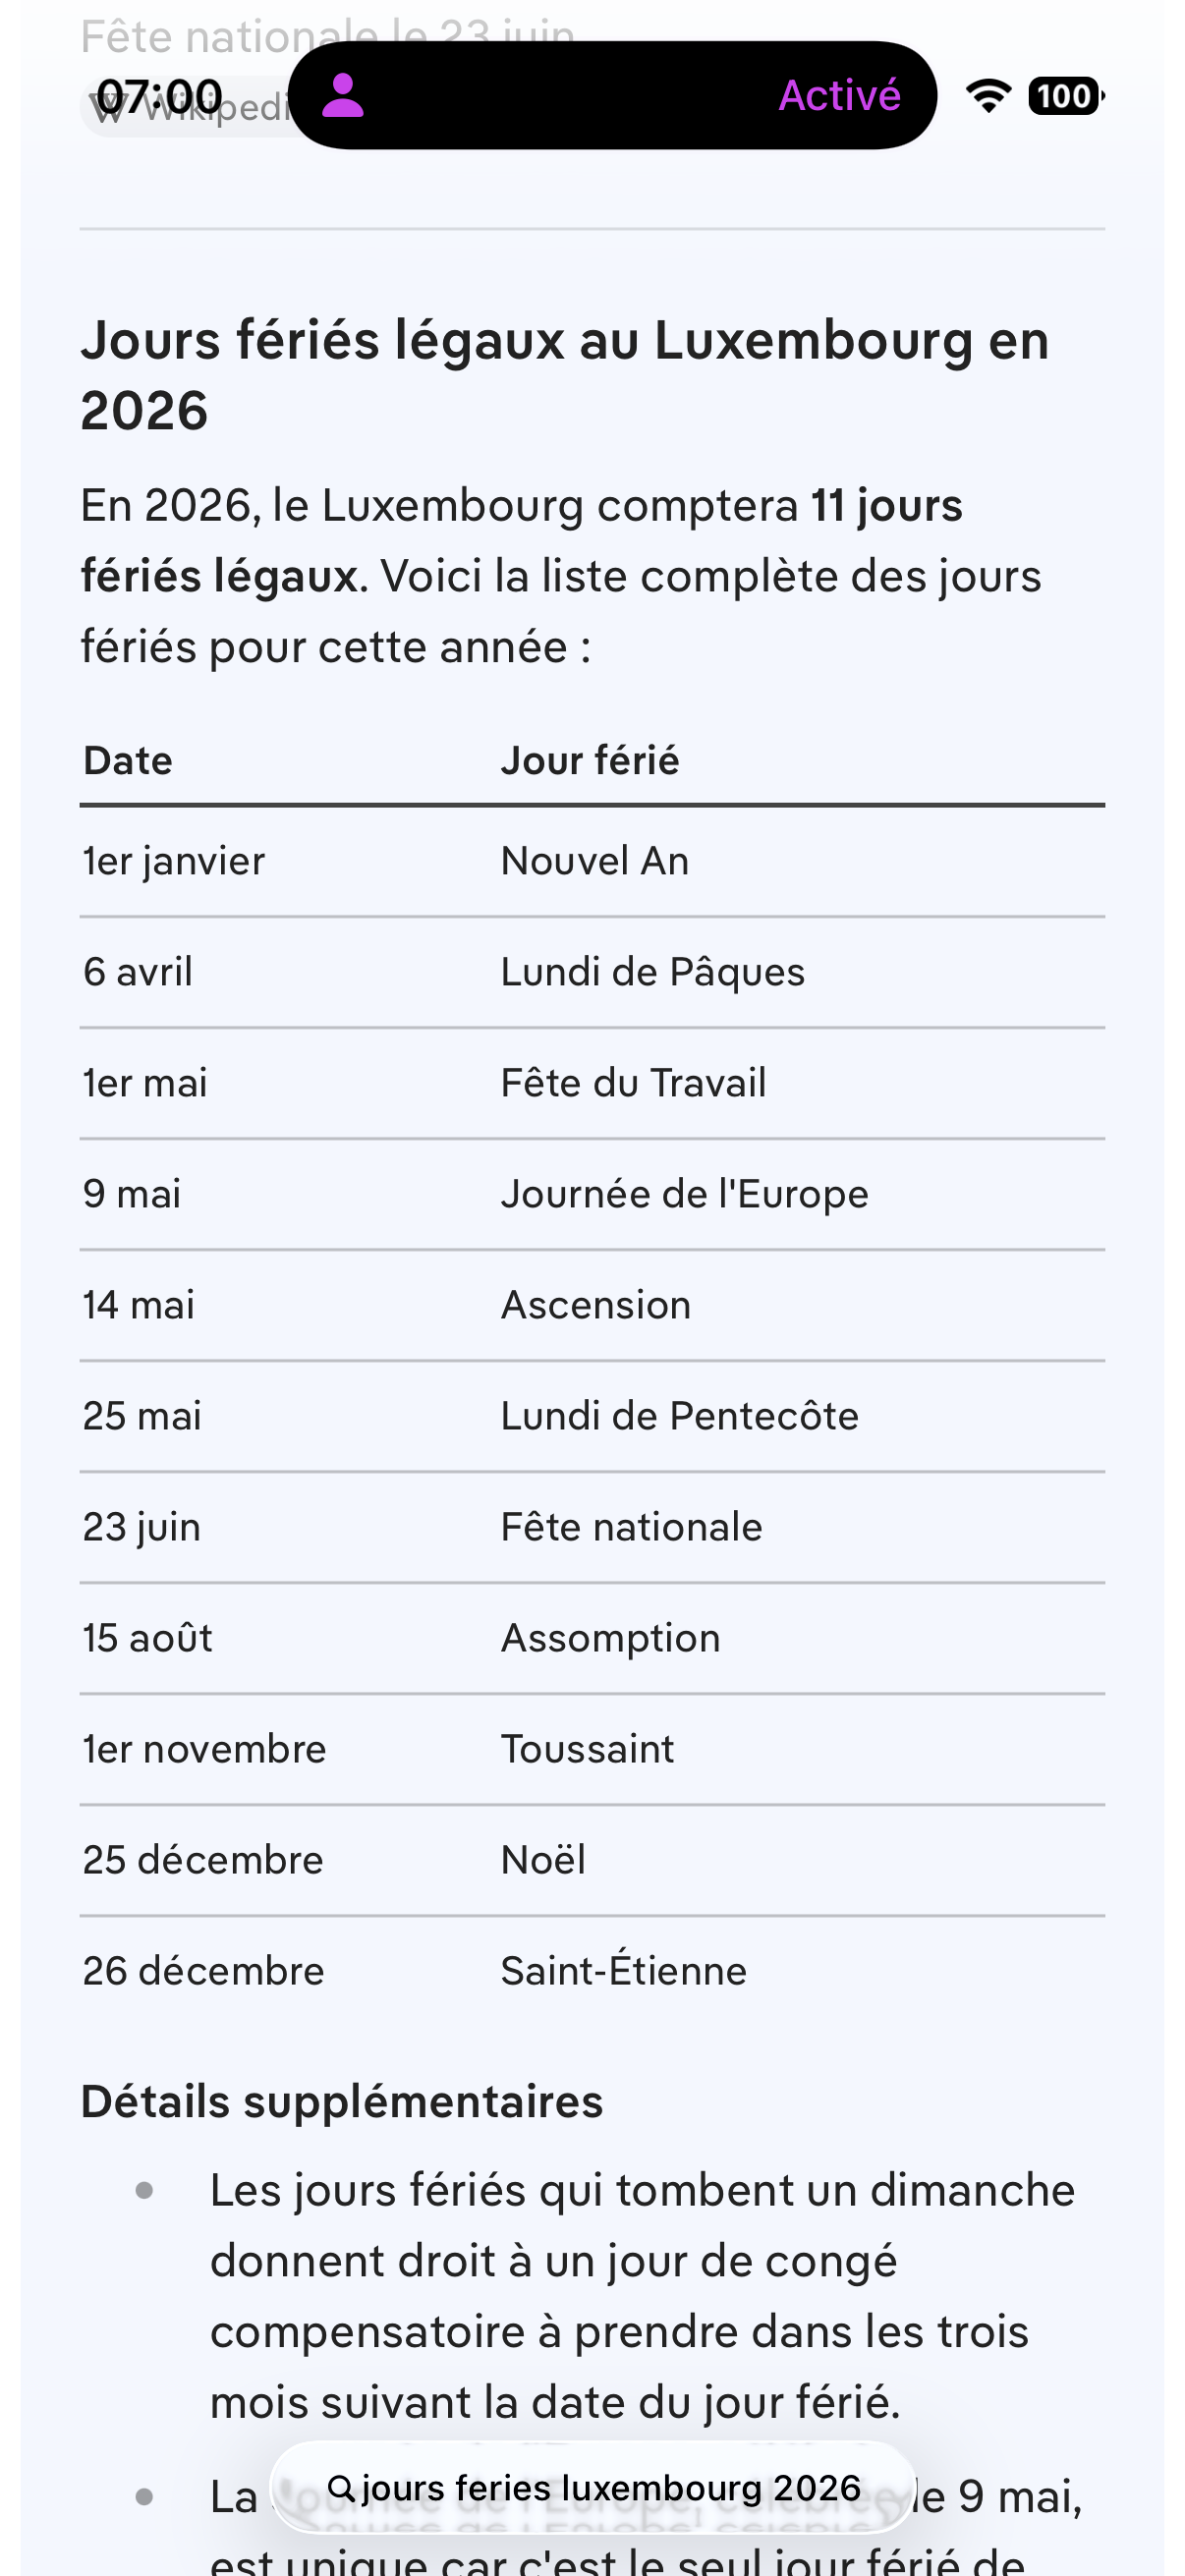Tap the Wi-Fi status icon
The width and height of the screenshot is (1185, 2576).
pos(988,96)
